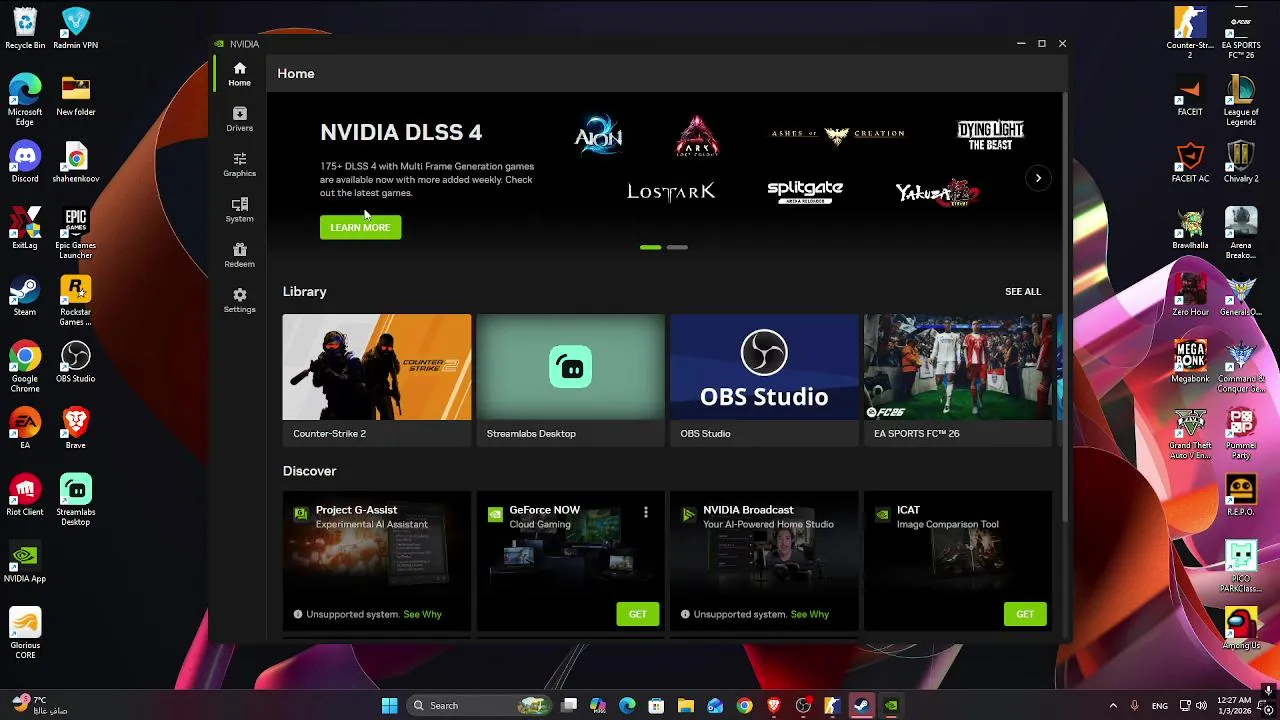Select the Glorious CORE desktop icon
Screen dimensions: 1280x720
pos(25,633)
